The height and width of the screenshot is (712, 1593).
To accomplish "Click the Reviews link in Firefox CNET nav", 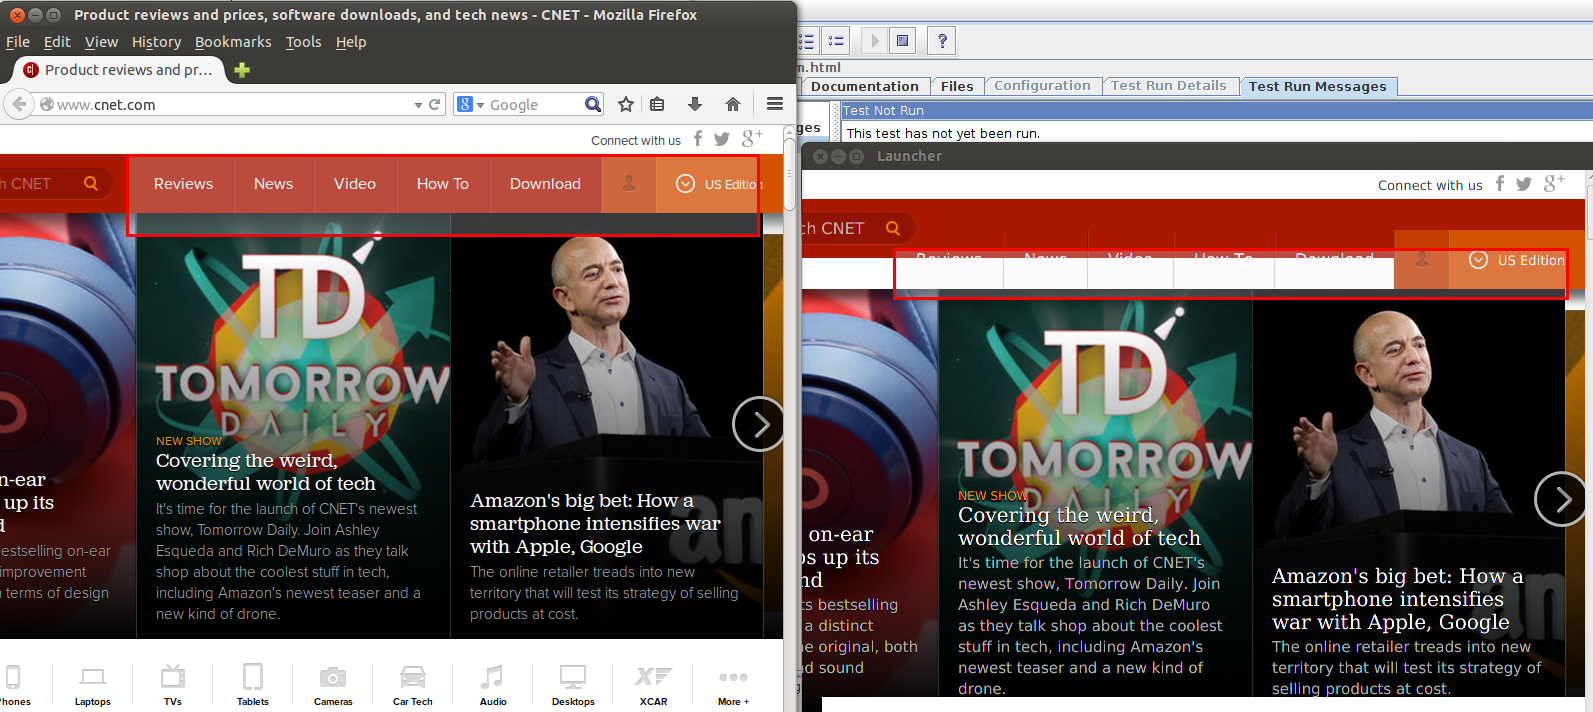I will [x=183, y=184].
